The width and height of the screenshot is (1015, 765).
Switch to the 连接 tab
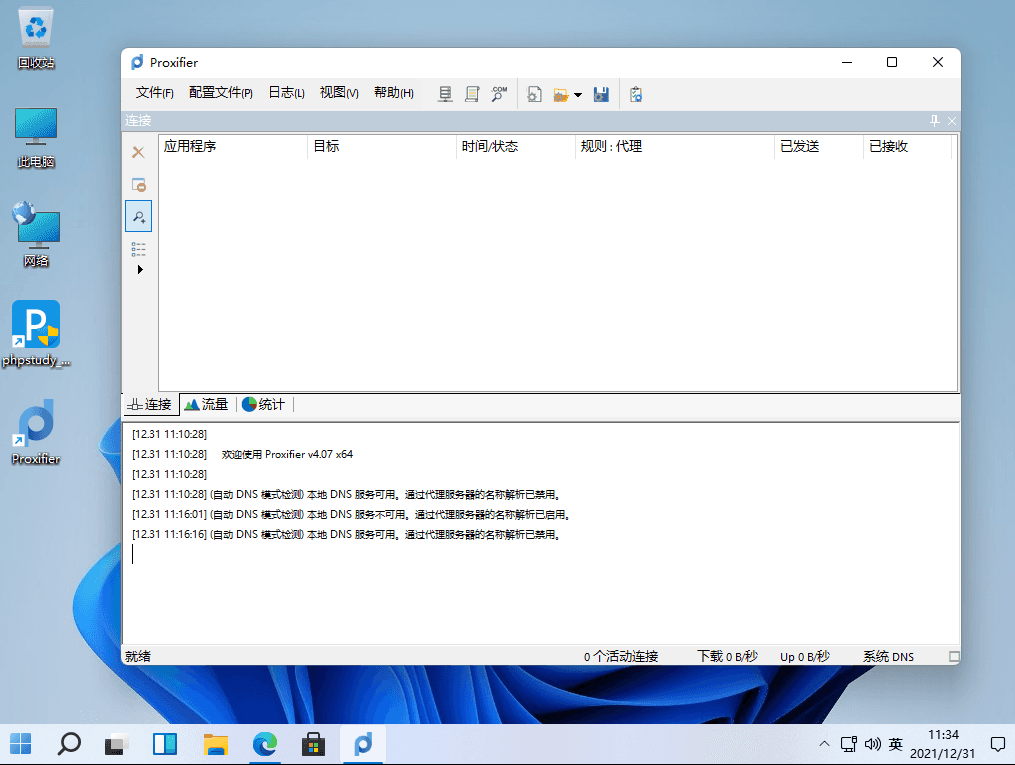(x=151, y=405)
